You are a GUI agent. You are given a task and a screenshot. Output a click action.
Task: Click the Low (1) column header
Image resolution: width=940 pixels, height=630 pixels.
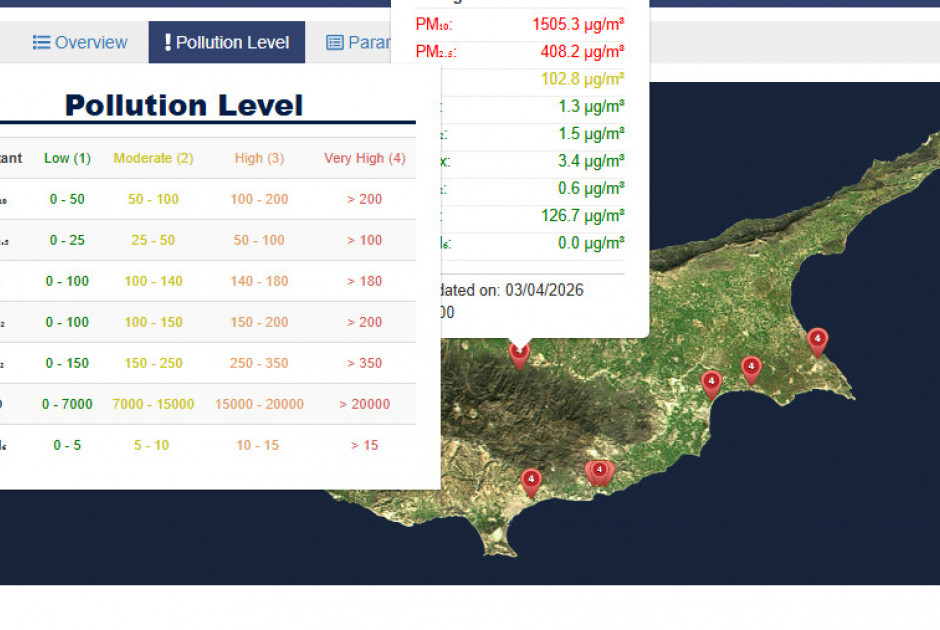pyautogui.click(x=67, y=158)
